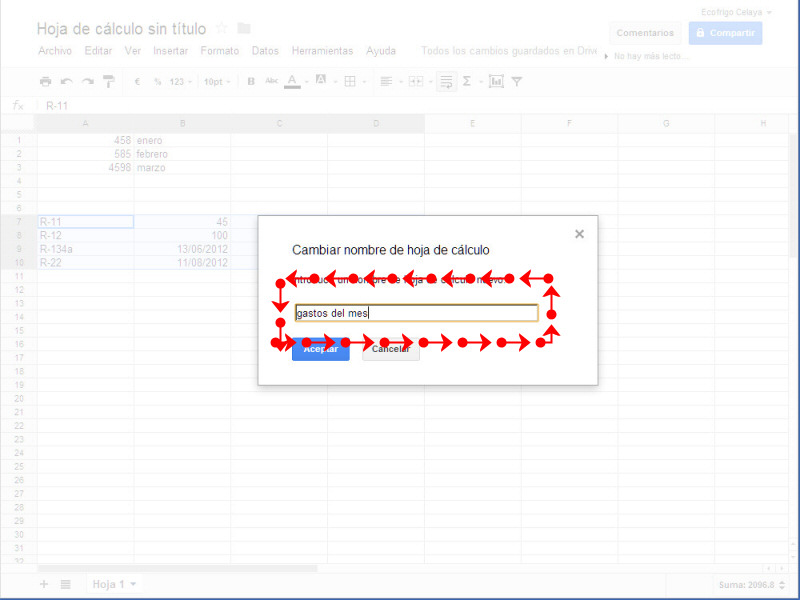
Task: Click the Aceptar button
Action: pyautogui.click(x=320, y=349)
